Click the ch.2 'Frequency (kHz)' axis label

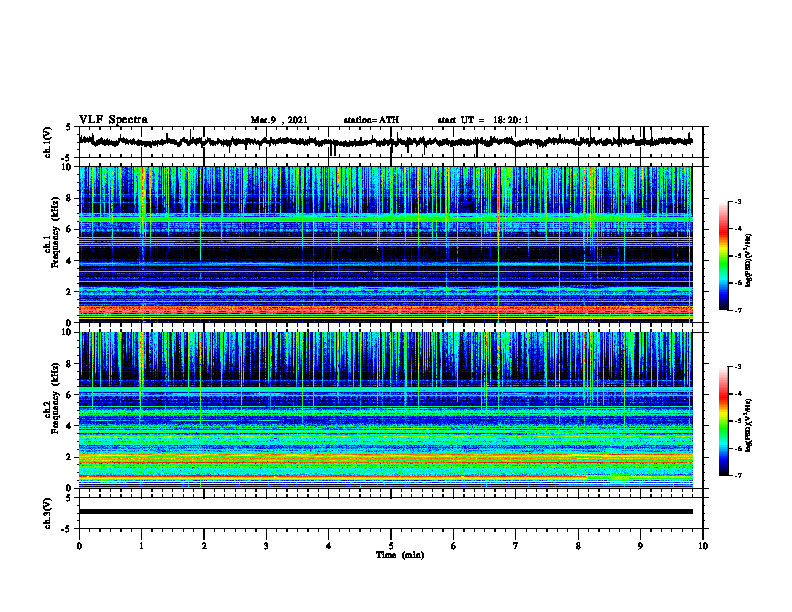[x=55, y=398]
